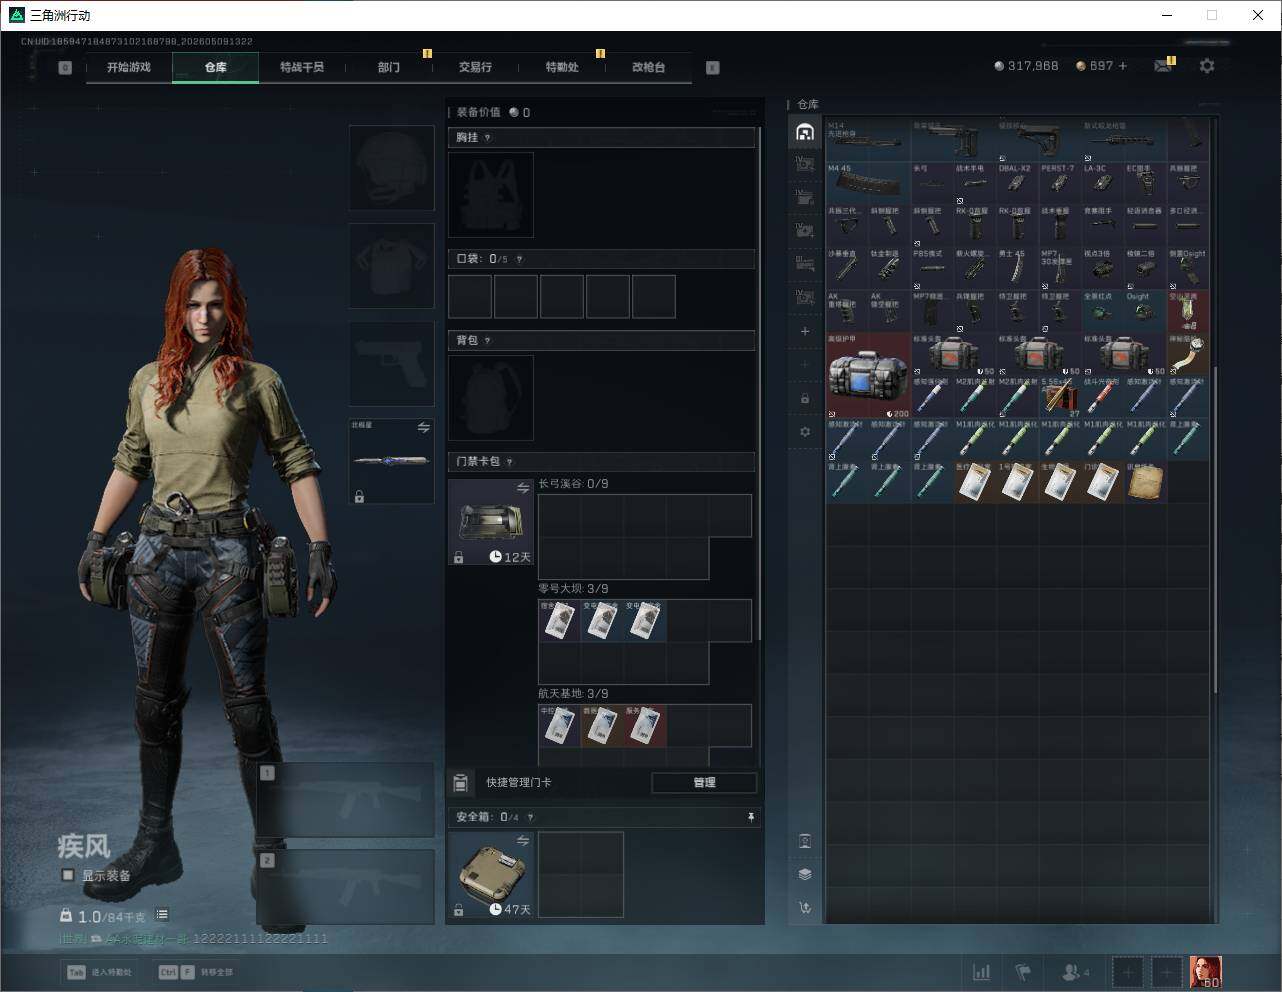Screen dimensions: 1282x992
Task: Select the empty helmet slot
Action: pos(392,168)
